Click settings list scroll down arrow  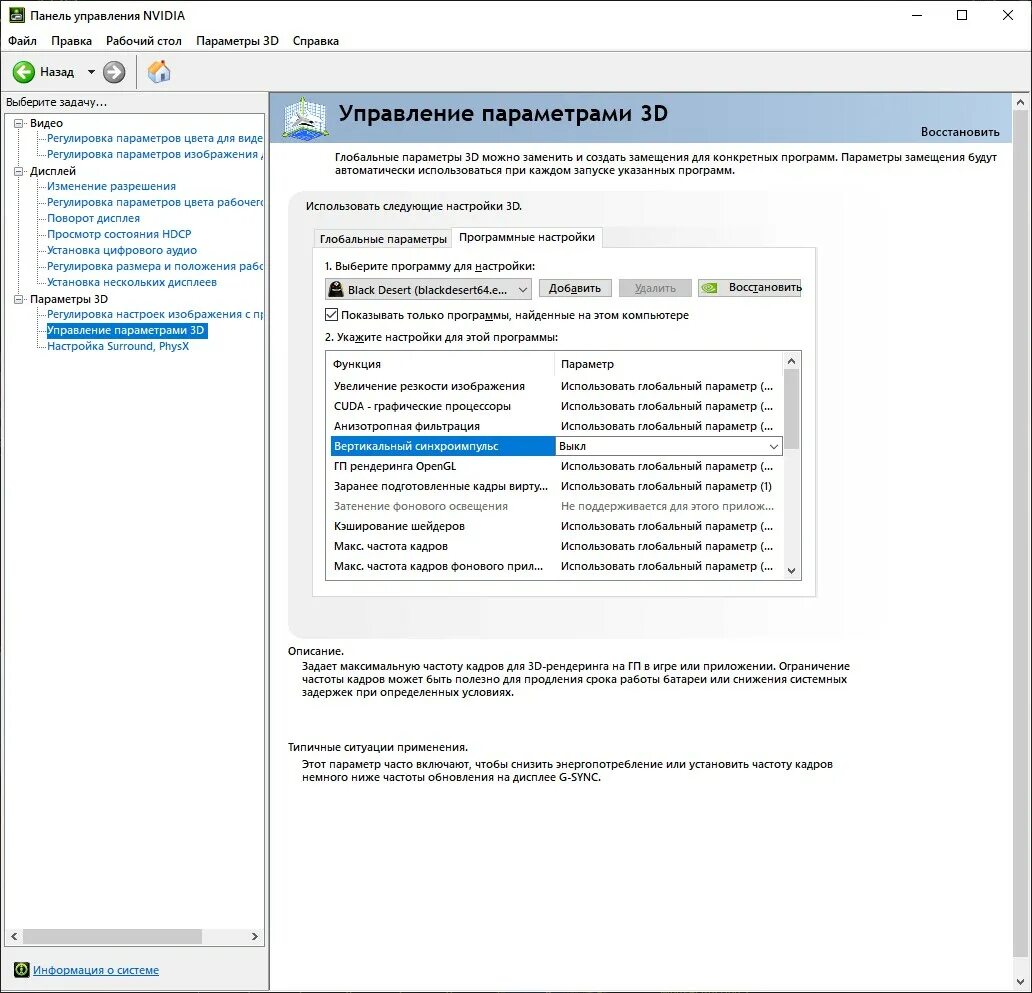pyautogui.click(x=792, y=571)
